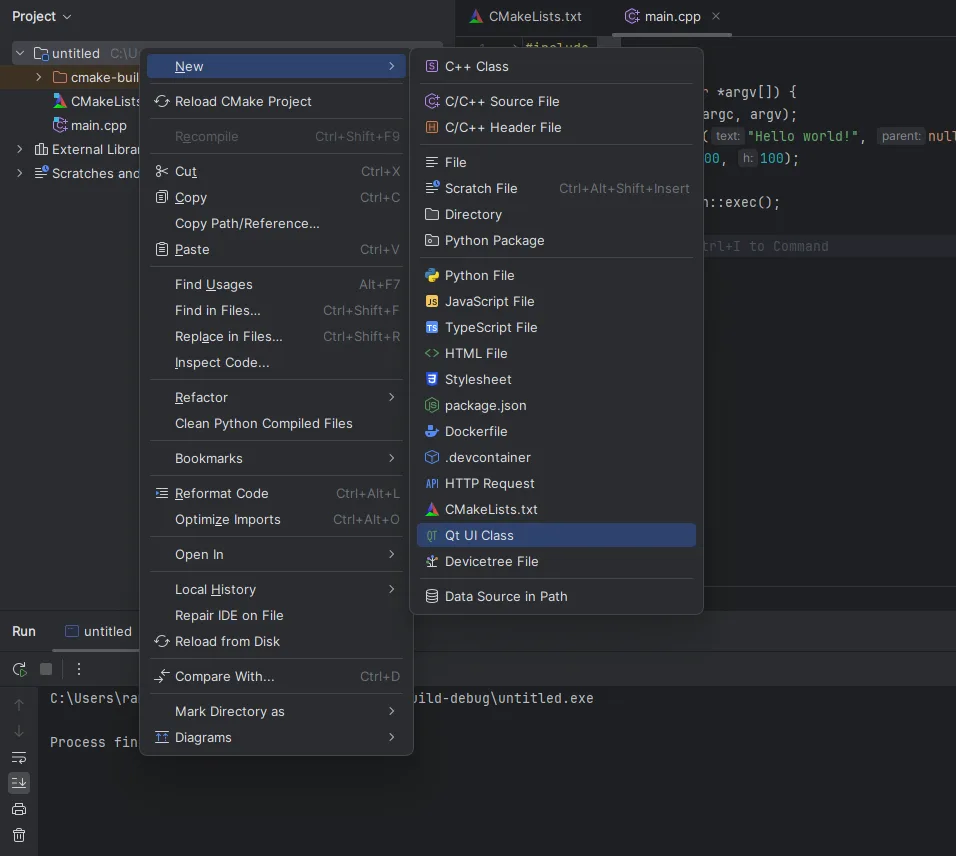Image resolution: width=956 pixels, height=856 pixels.
Task: Click the Up the Stack Trace arrow
Action: (x=19, y=705)
